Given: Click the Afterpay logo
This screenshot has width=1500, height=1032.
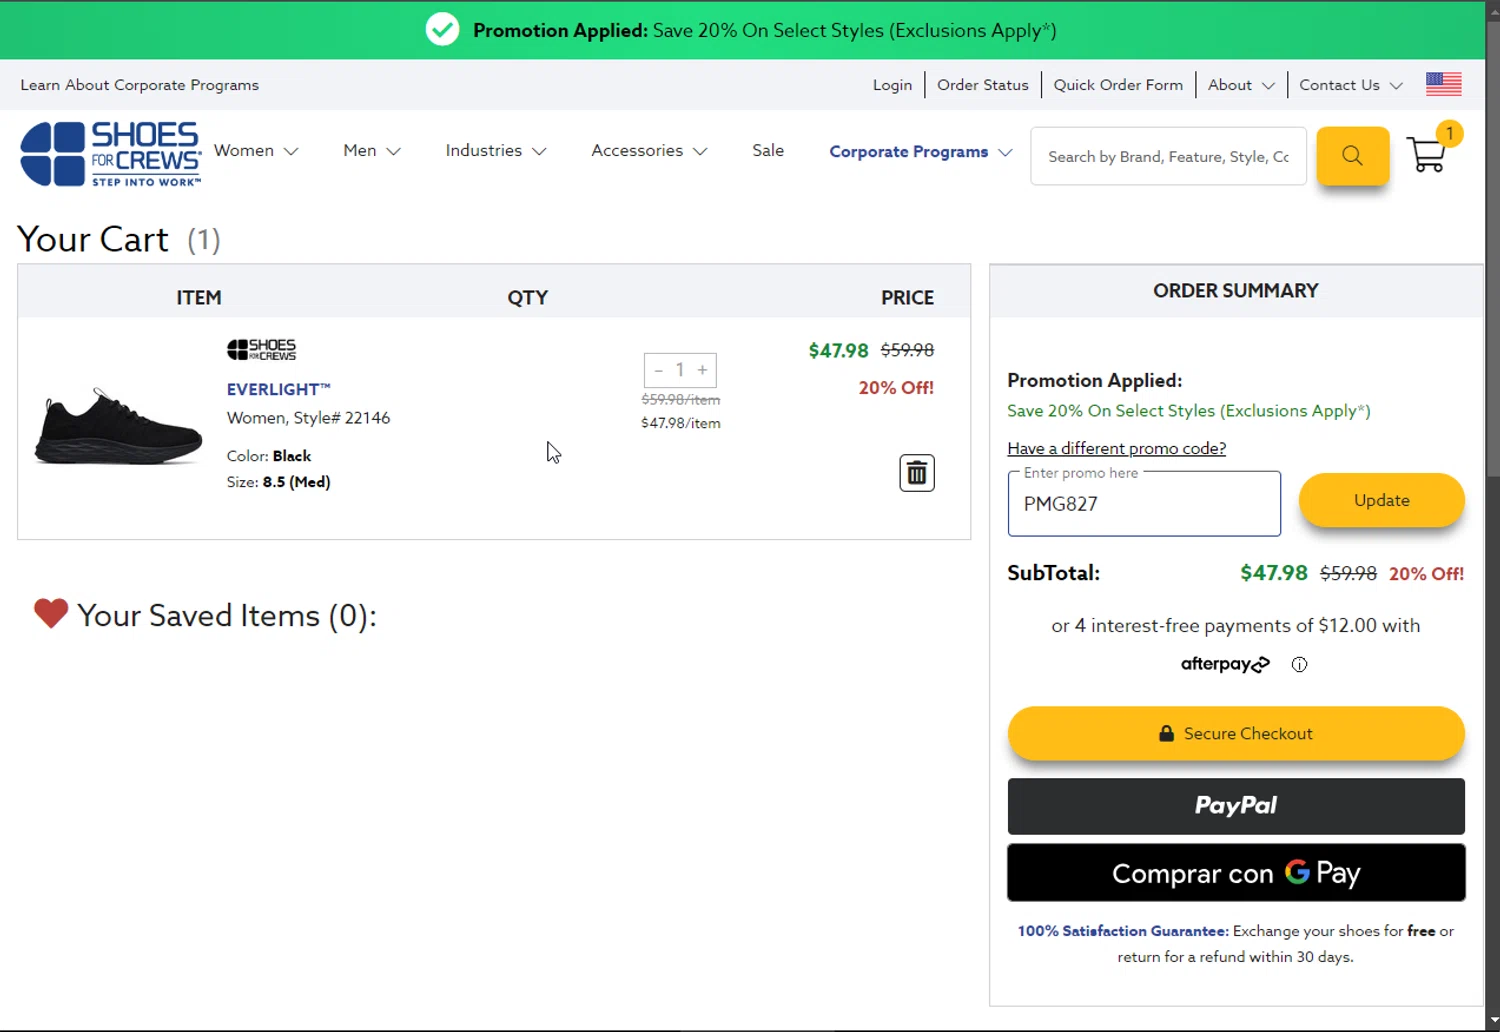Looking at the screenshot, I should (1225, 664).
